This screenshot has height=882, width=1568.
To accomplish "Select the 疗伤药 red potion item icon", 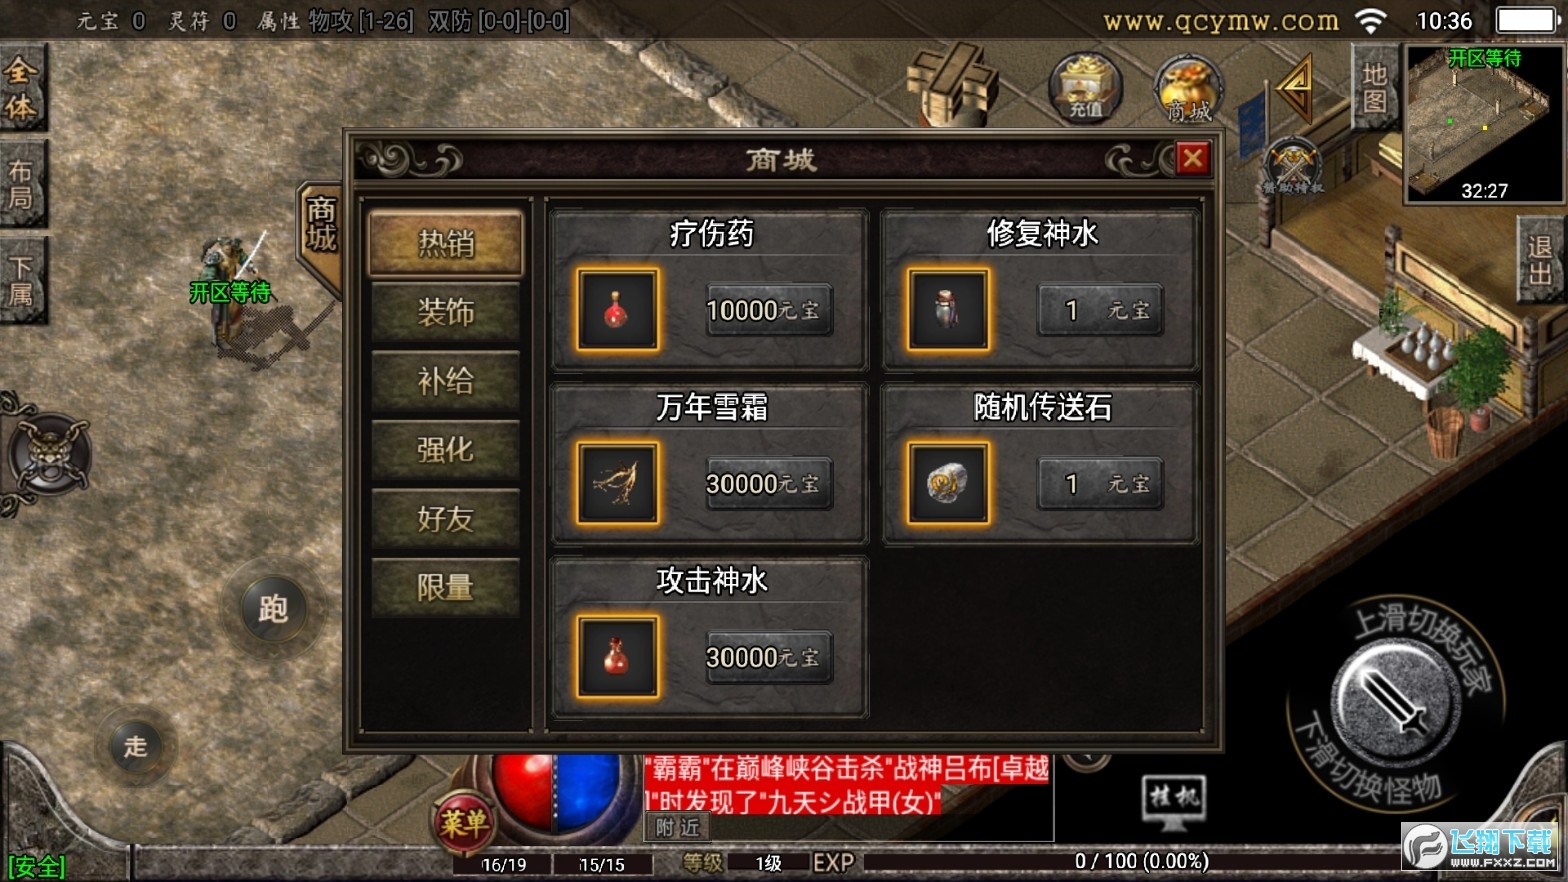I will 617,310.
